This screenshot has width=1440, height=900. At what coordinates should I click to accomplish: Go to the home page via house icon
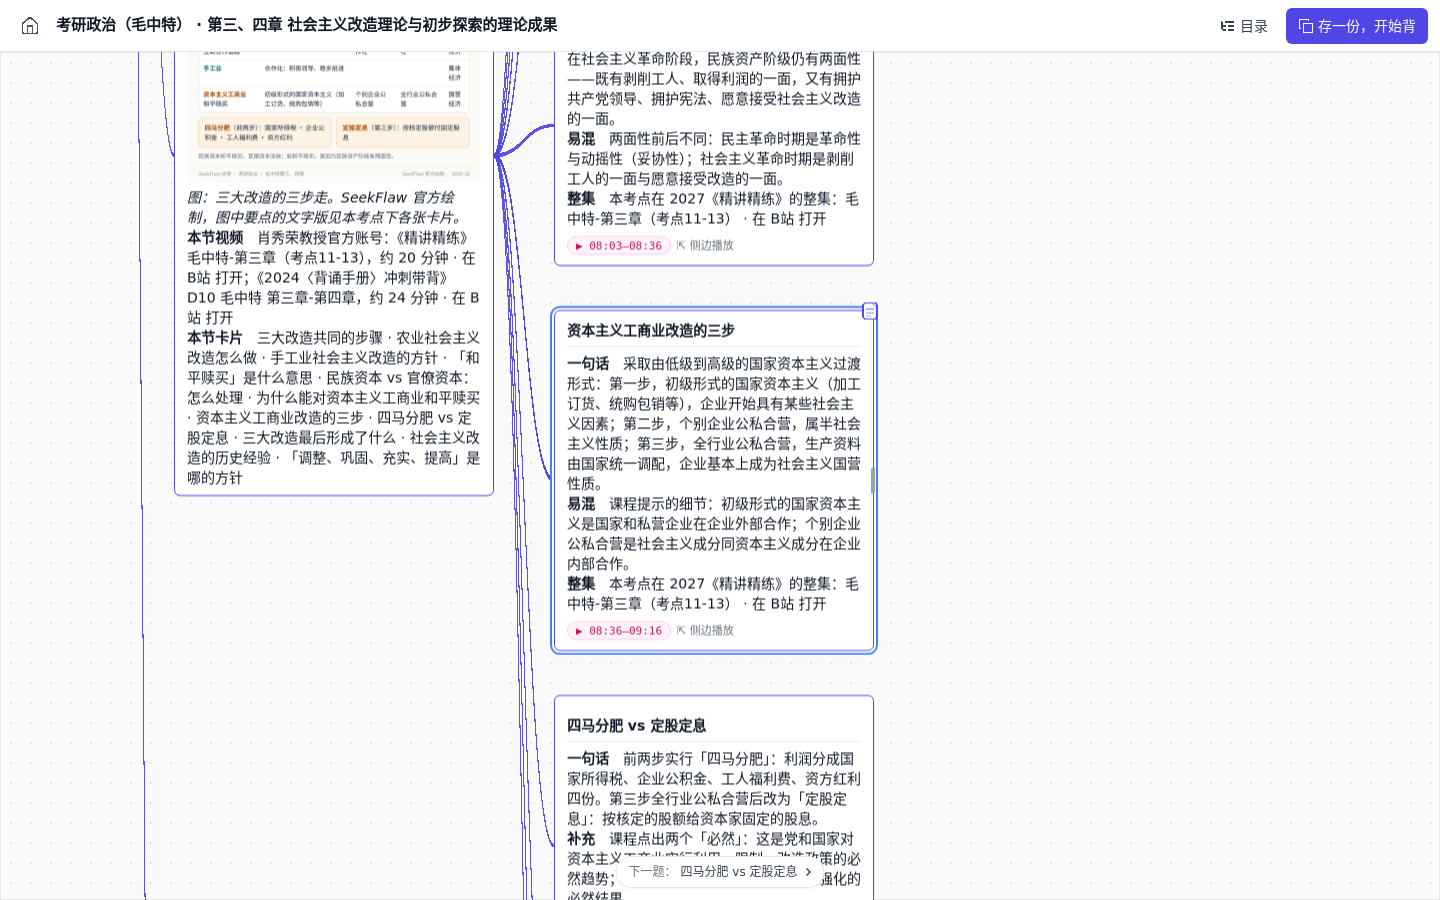pyautogui.click(x=30, y=26)
